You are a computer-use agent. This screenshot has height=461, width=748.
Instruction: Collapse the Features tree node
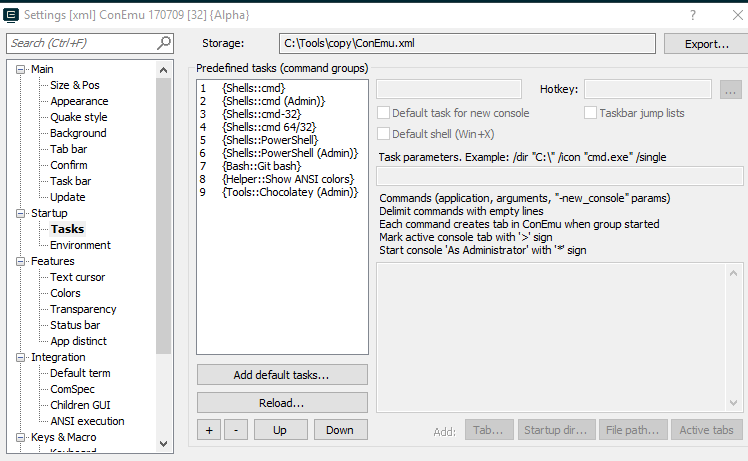tap(20, 262)
